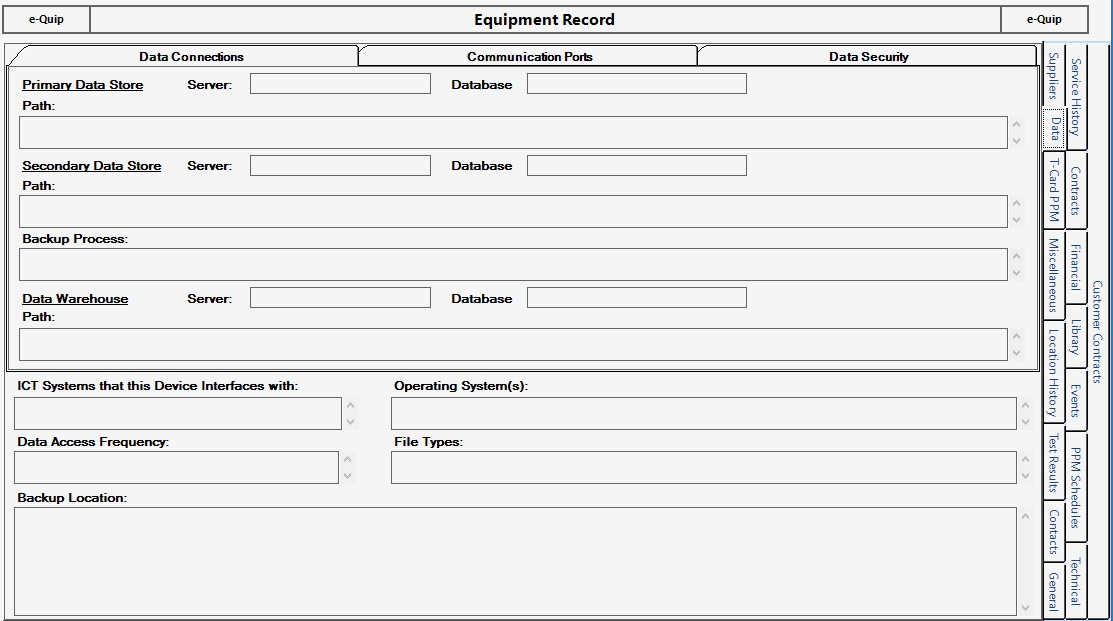Focus the Primary Data Store Database field

[x=637, y=84]
